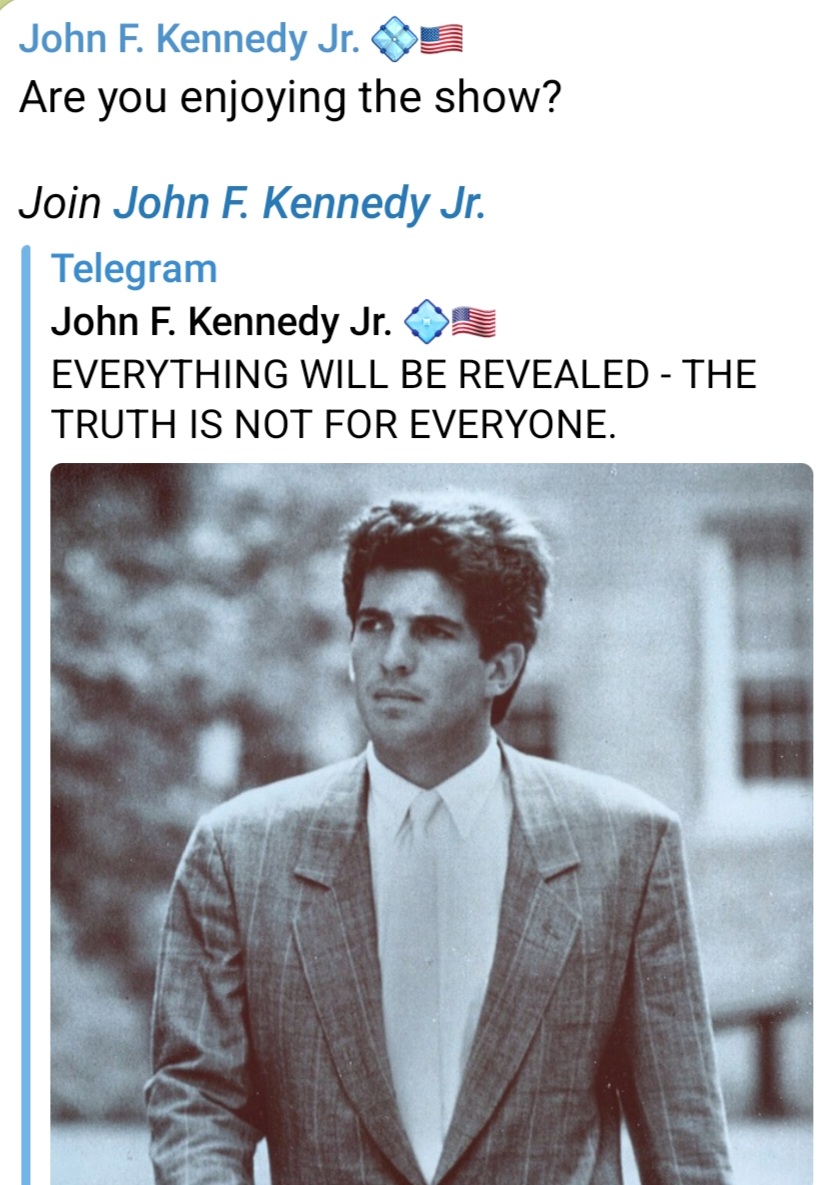The height and width of the screenshot is (1185, 824).
Task: Click the blue Telegram source label
Action: coord(133,268)
